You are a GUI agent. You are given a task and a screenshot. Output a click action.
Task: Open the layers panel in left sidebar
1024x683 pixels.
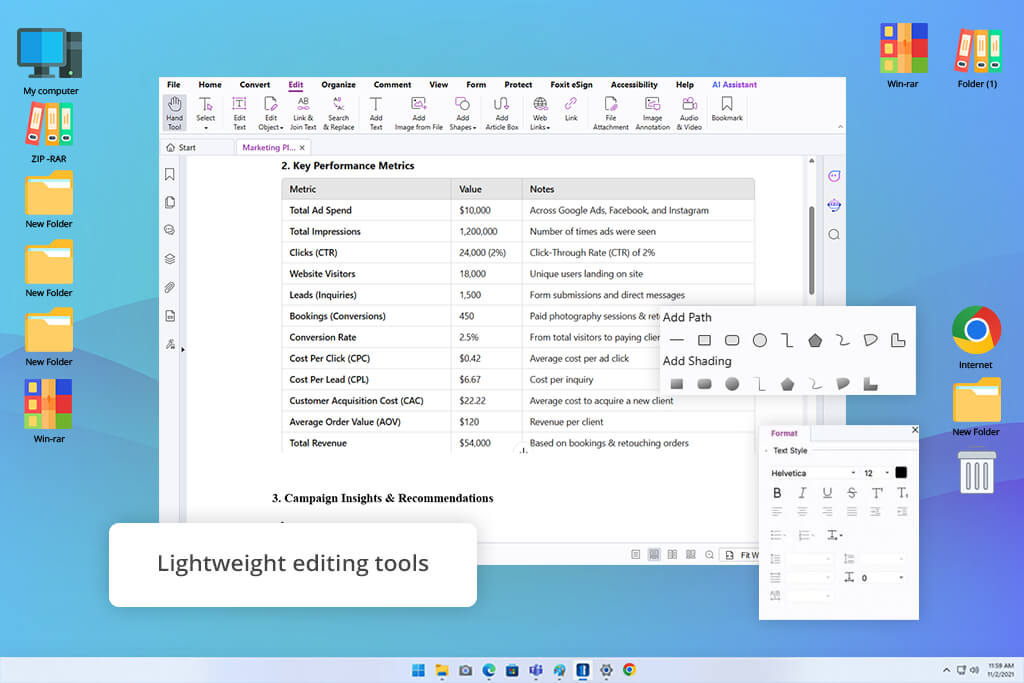point(170,259)
